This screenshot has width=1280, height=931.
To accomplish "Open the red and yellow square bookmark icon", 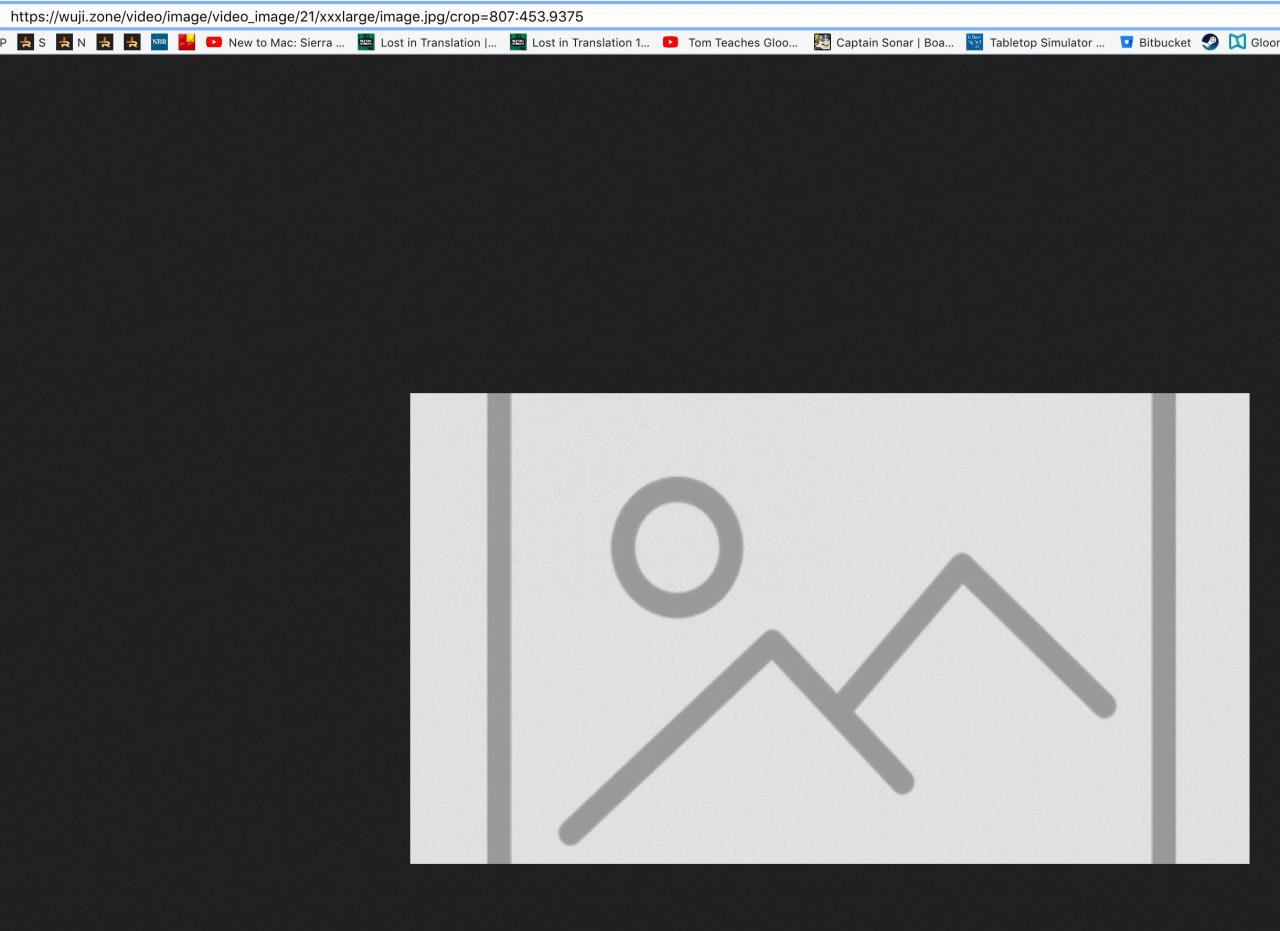I will [x=187, y=42].
